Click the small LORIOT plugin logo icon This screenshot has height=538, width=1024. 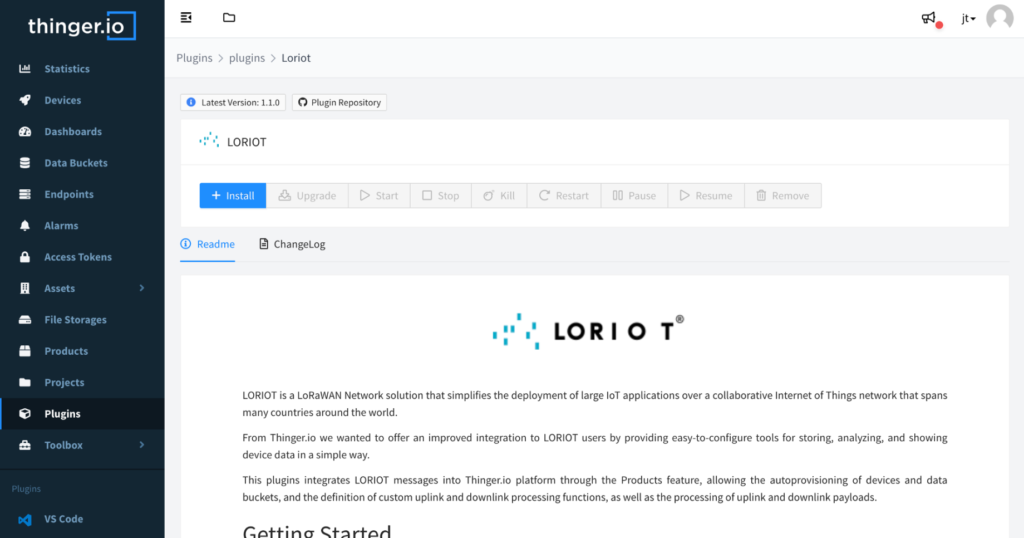click(x=209, y=140)
